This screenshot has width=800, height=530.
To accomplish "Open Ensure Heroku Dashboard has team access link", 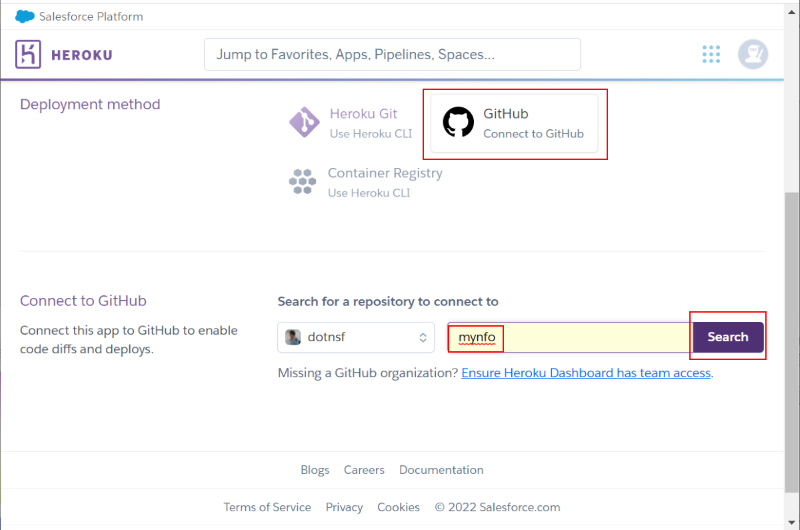I will tap(586, 373).
